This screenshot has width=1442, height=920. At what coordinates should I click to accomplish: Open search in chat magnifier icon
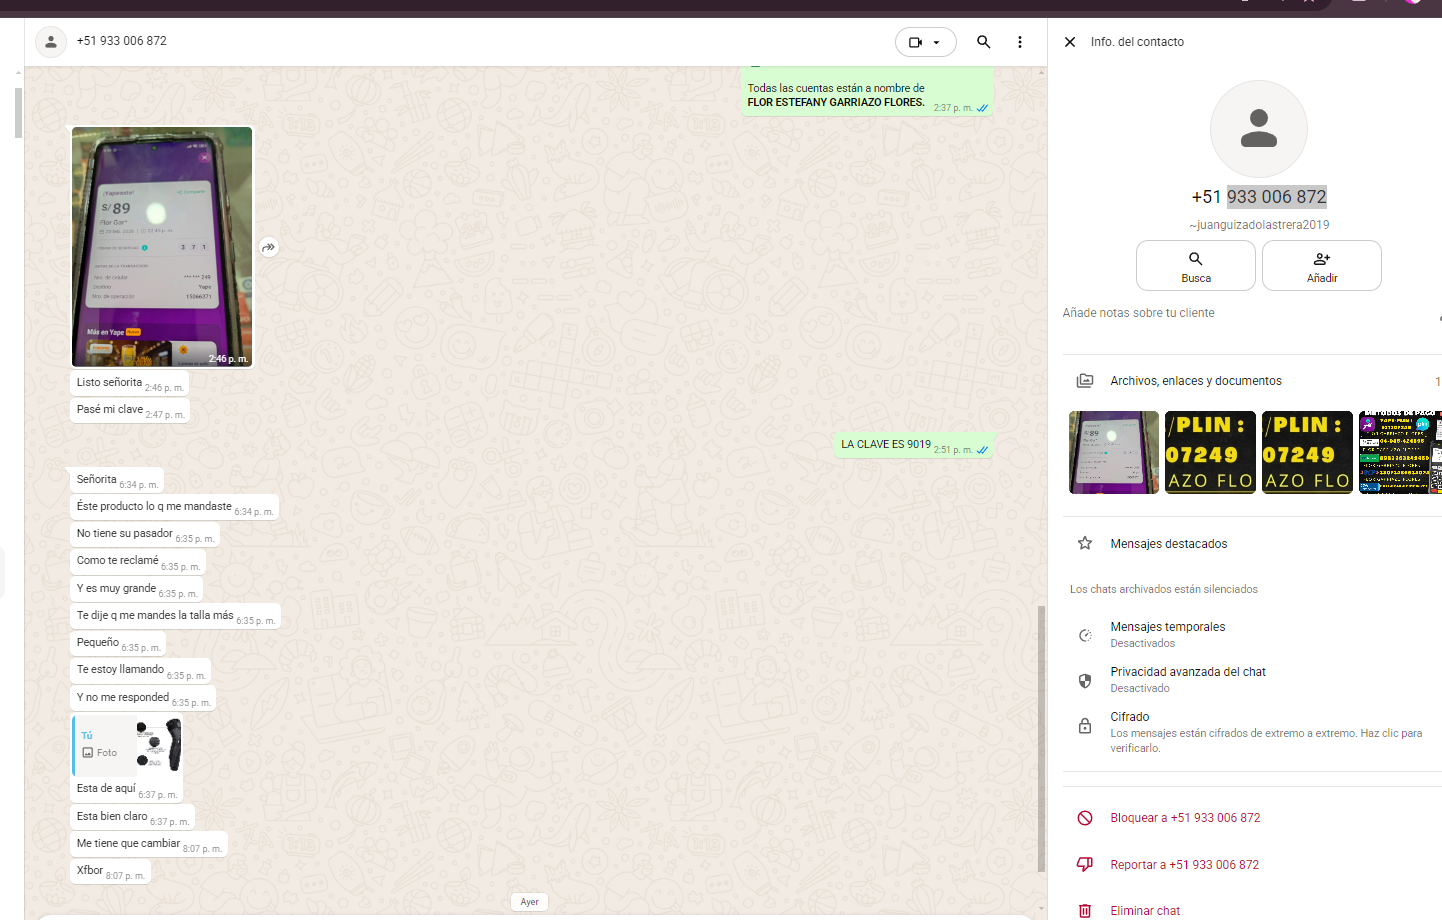coord(983,42)
